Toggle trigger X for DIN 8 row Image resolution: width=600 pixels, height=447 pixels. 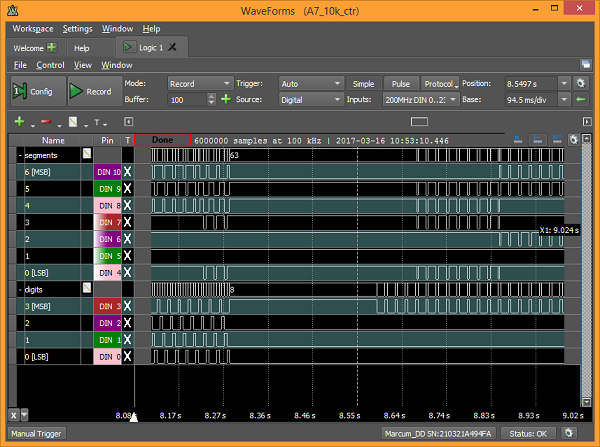click(127, 206)
